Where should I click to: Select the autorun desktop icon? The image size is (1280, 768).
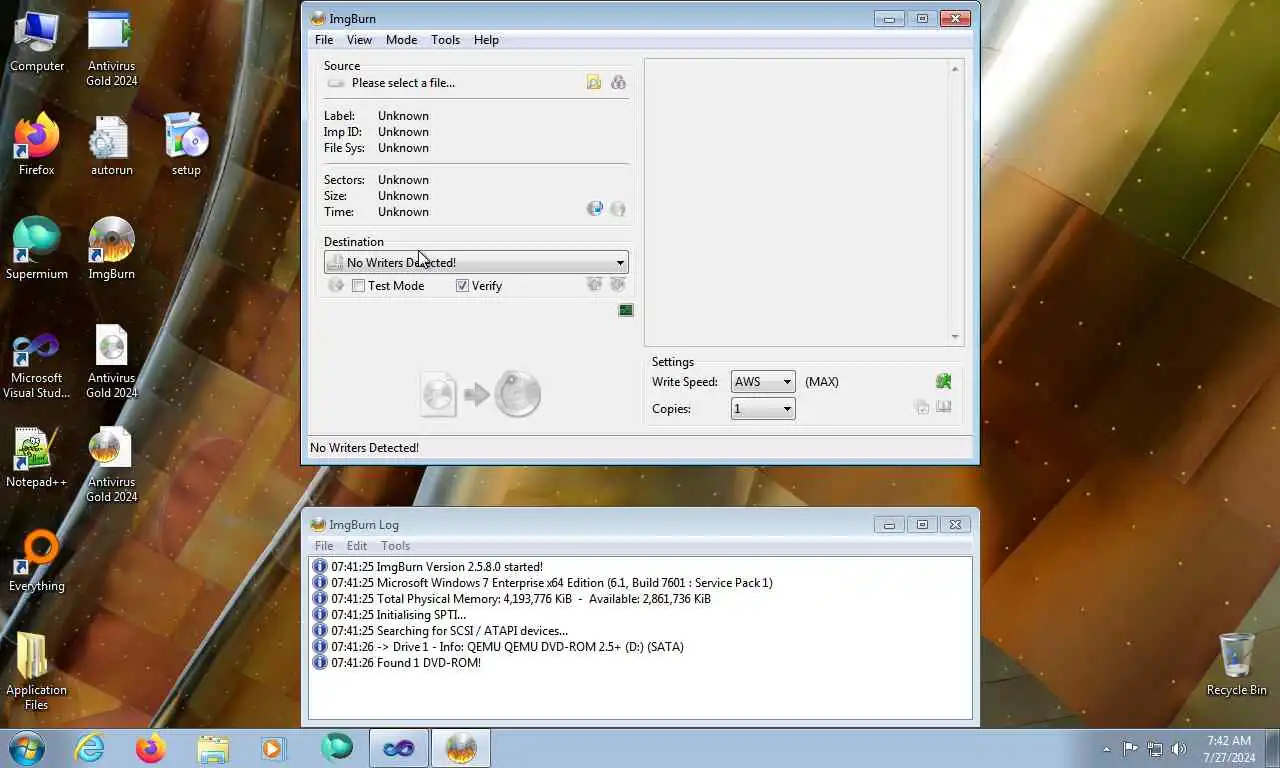click(x=111, y=146)
